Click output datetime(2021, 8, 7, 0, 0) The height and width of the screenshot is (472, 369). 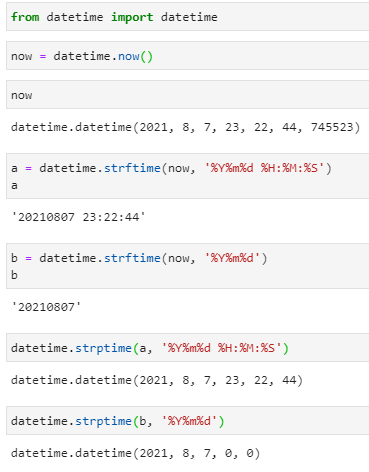[x=135, y=453]
